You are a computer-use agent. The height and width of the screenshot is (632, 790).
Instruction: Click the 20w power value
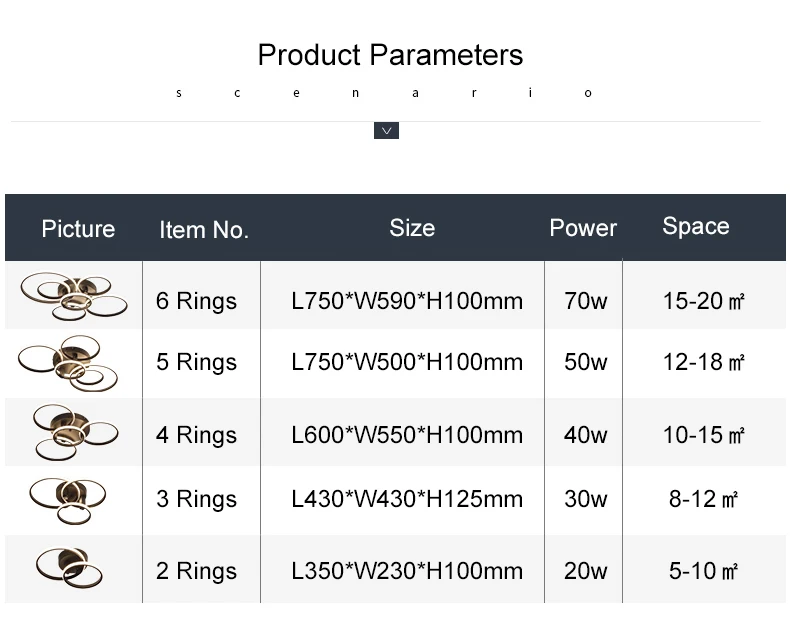[x=585, y=571]
